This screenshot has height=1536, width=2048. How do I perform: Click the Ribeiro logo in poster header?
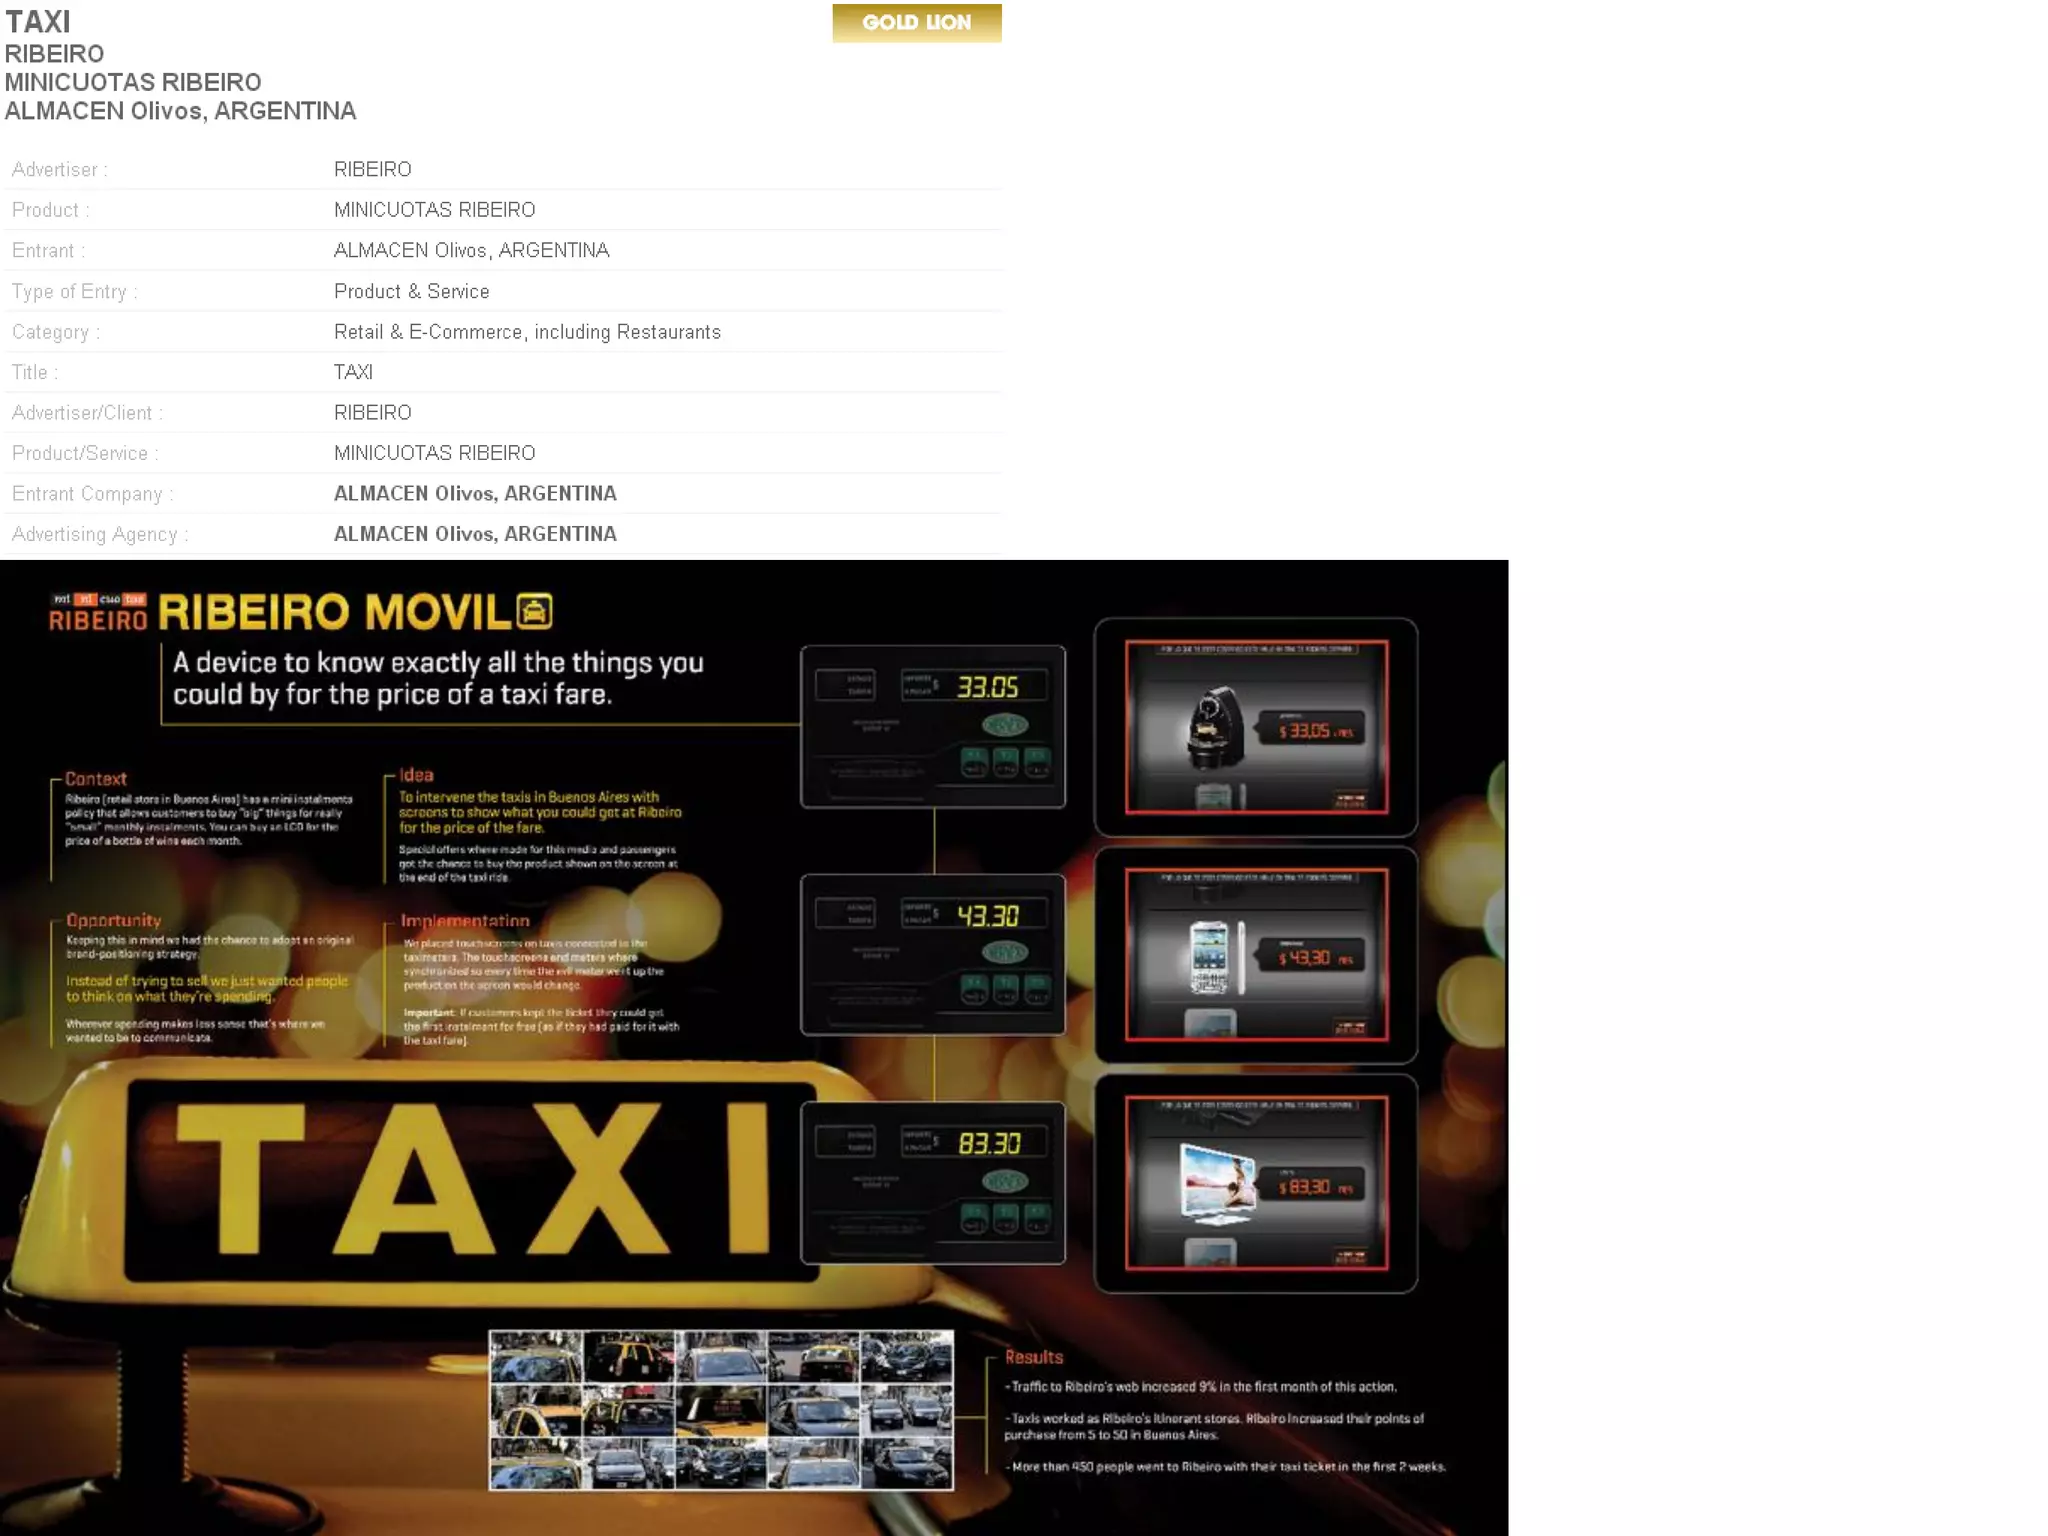click(x=98, y=612)
